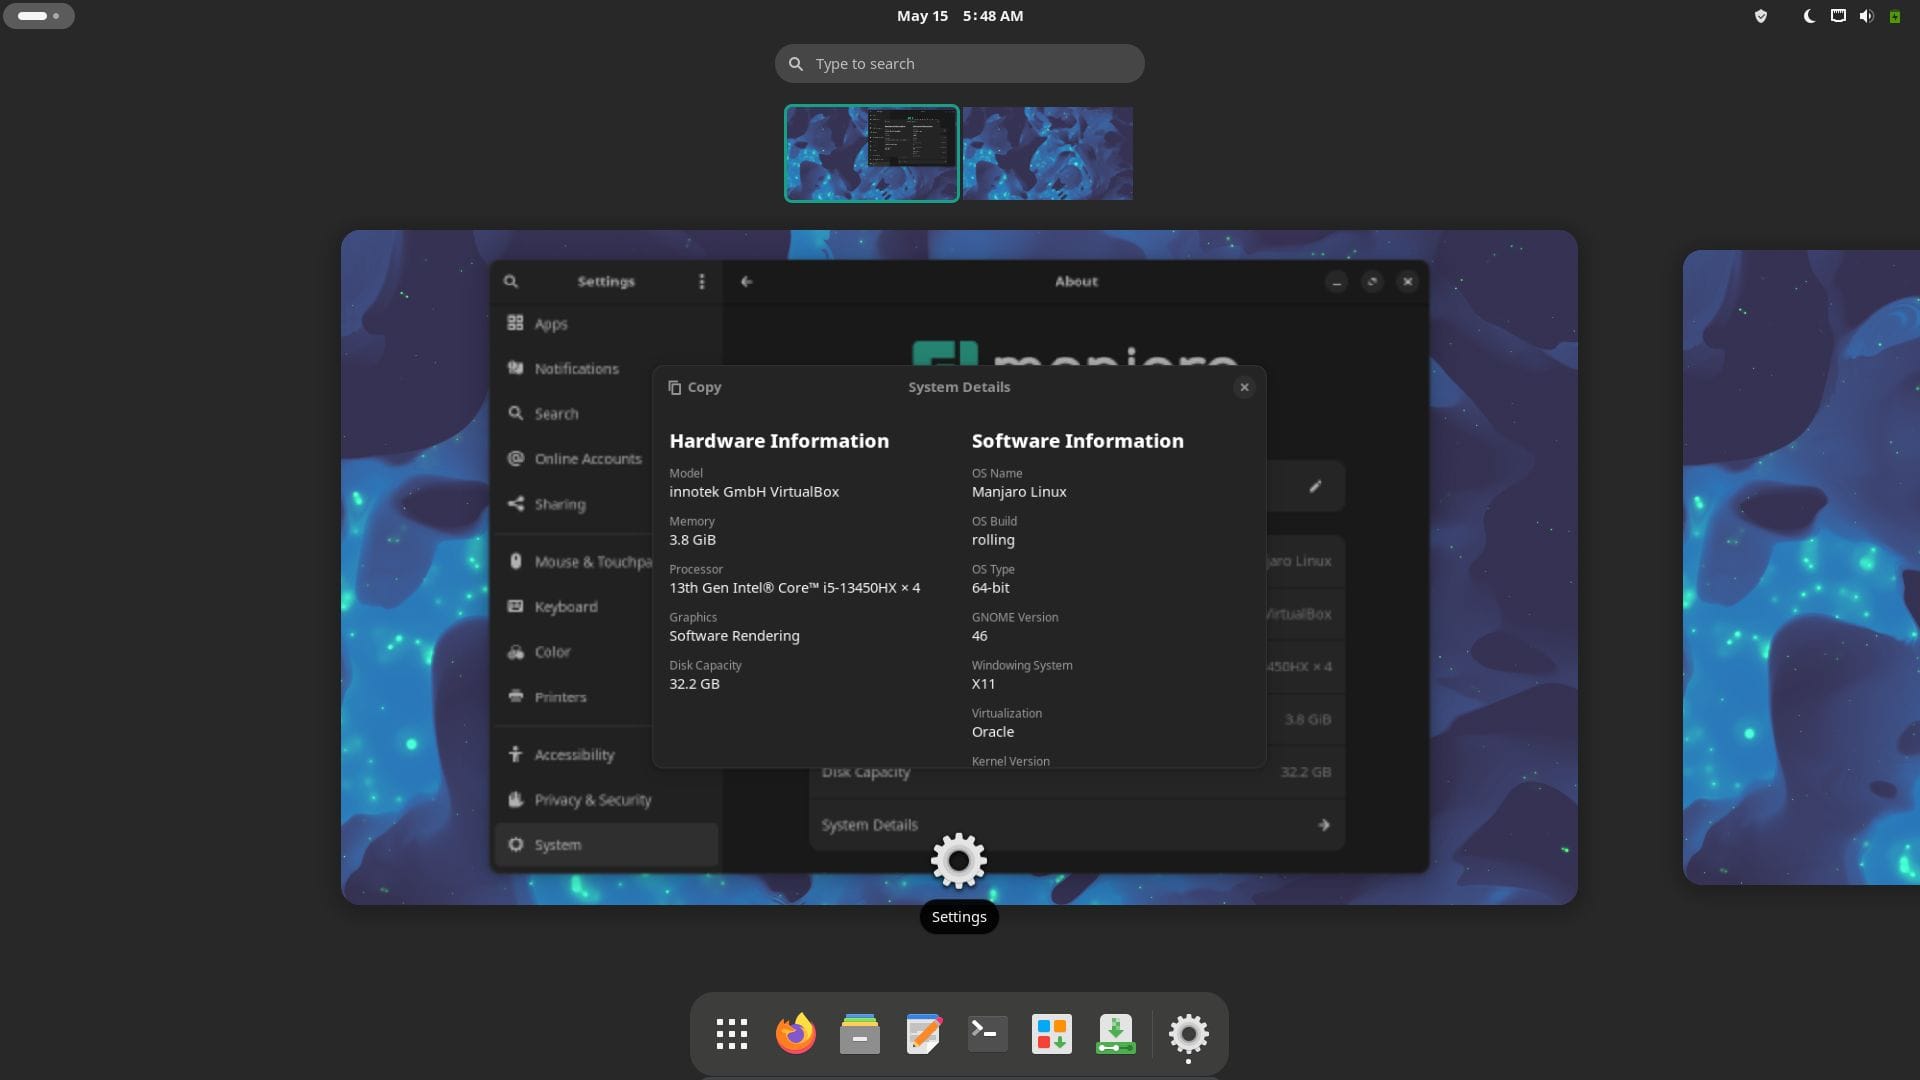Click the back arrow on the About page
The image size is (1920, 1080).
[747, 281]
